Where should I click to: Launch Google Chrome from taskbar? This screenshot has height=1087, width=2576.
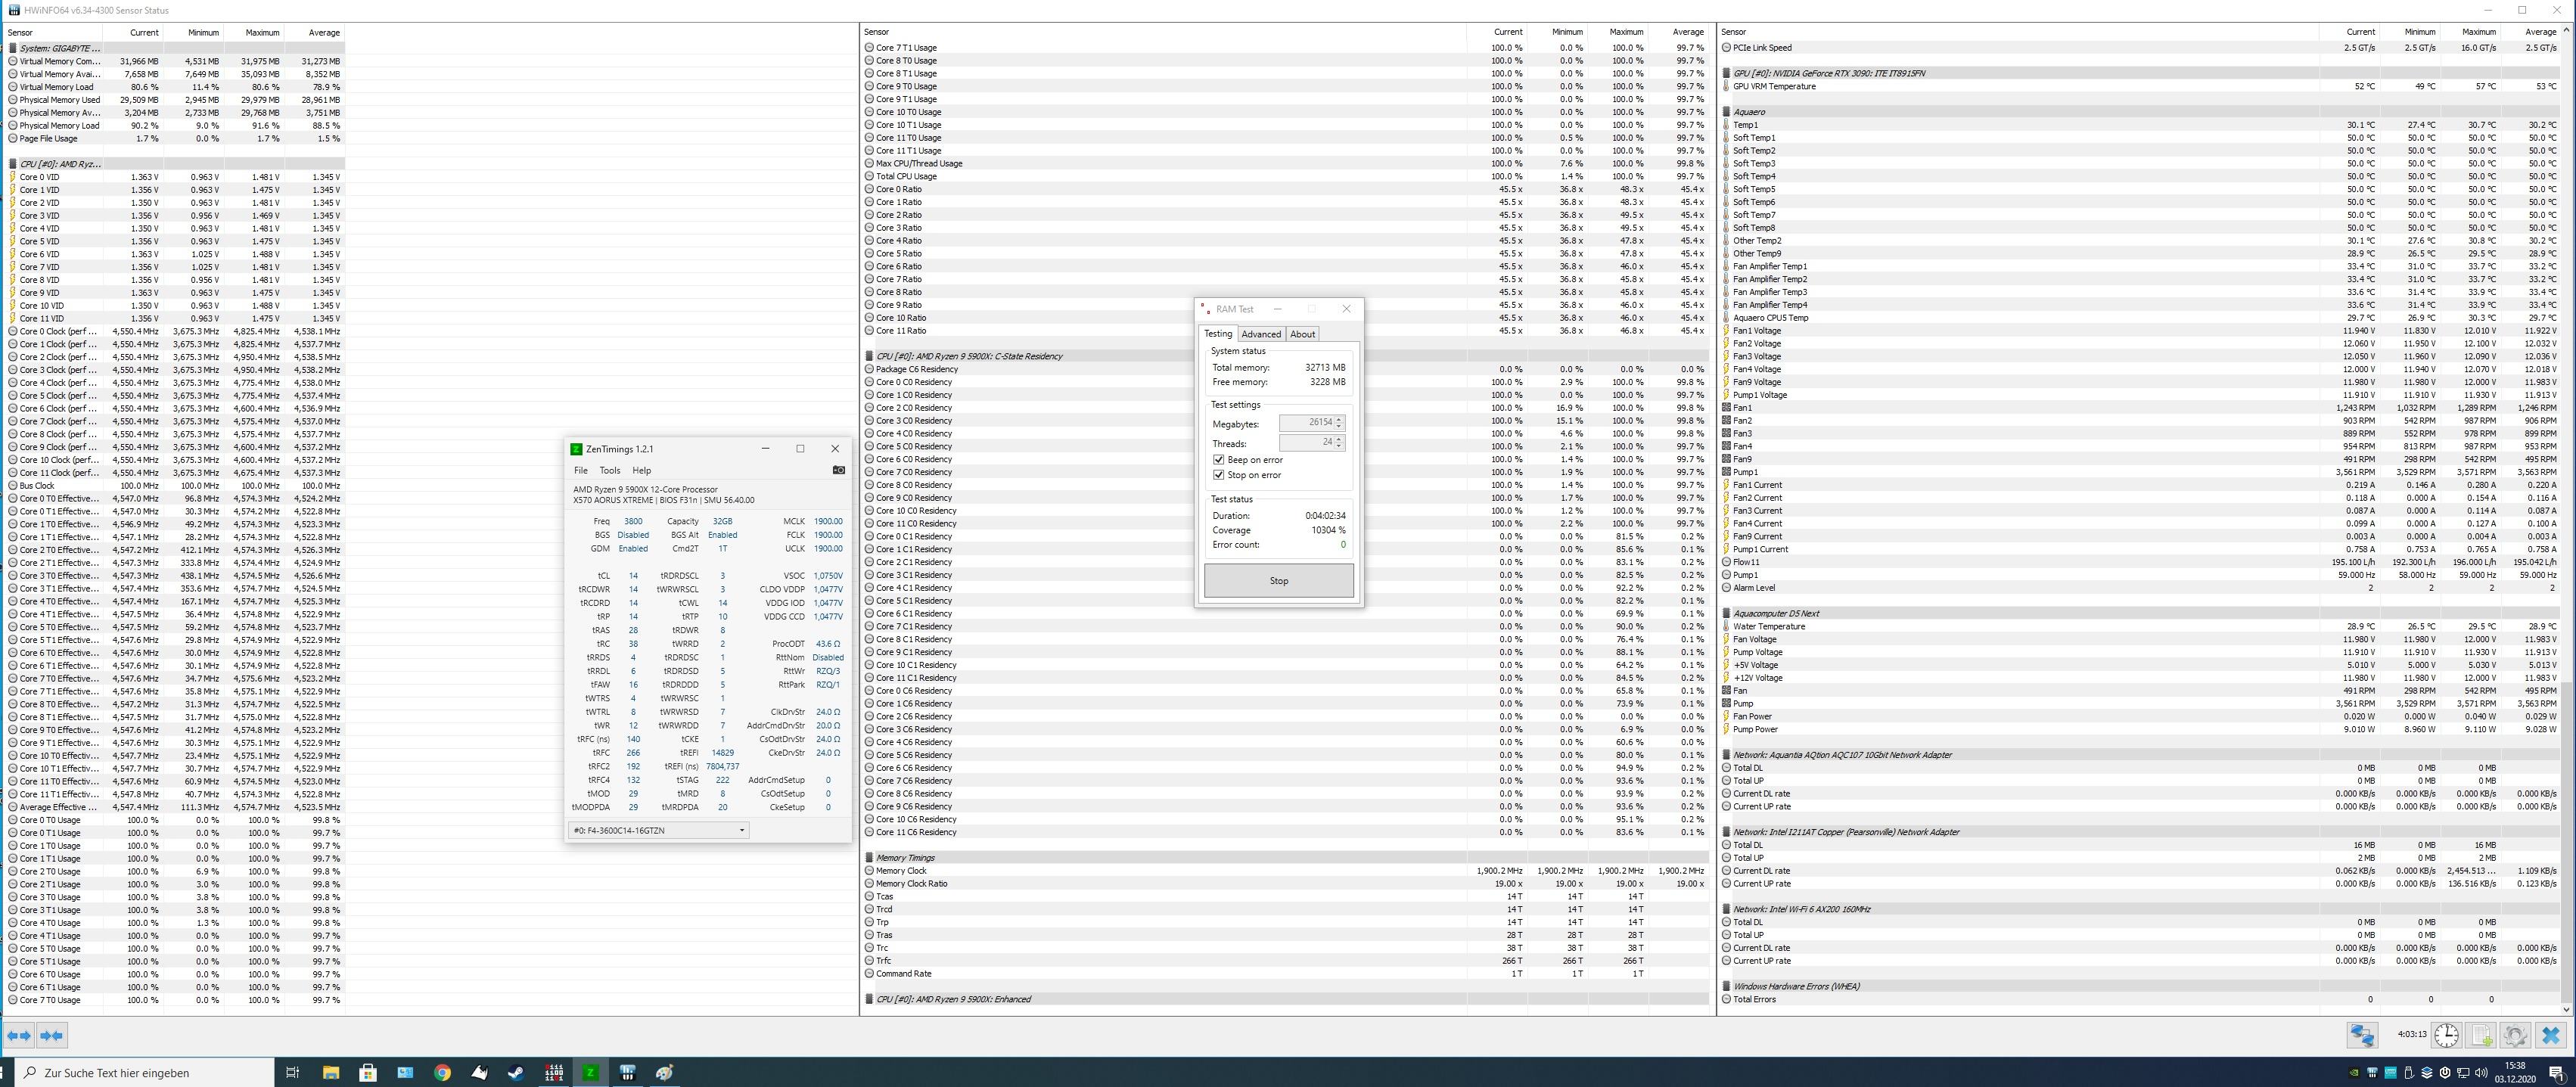click(x=442, y=1072)
